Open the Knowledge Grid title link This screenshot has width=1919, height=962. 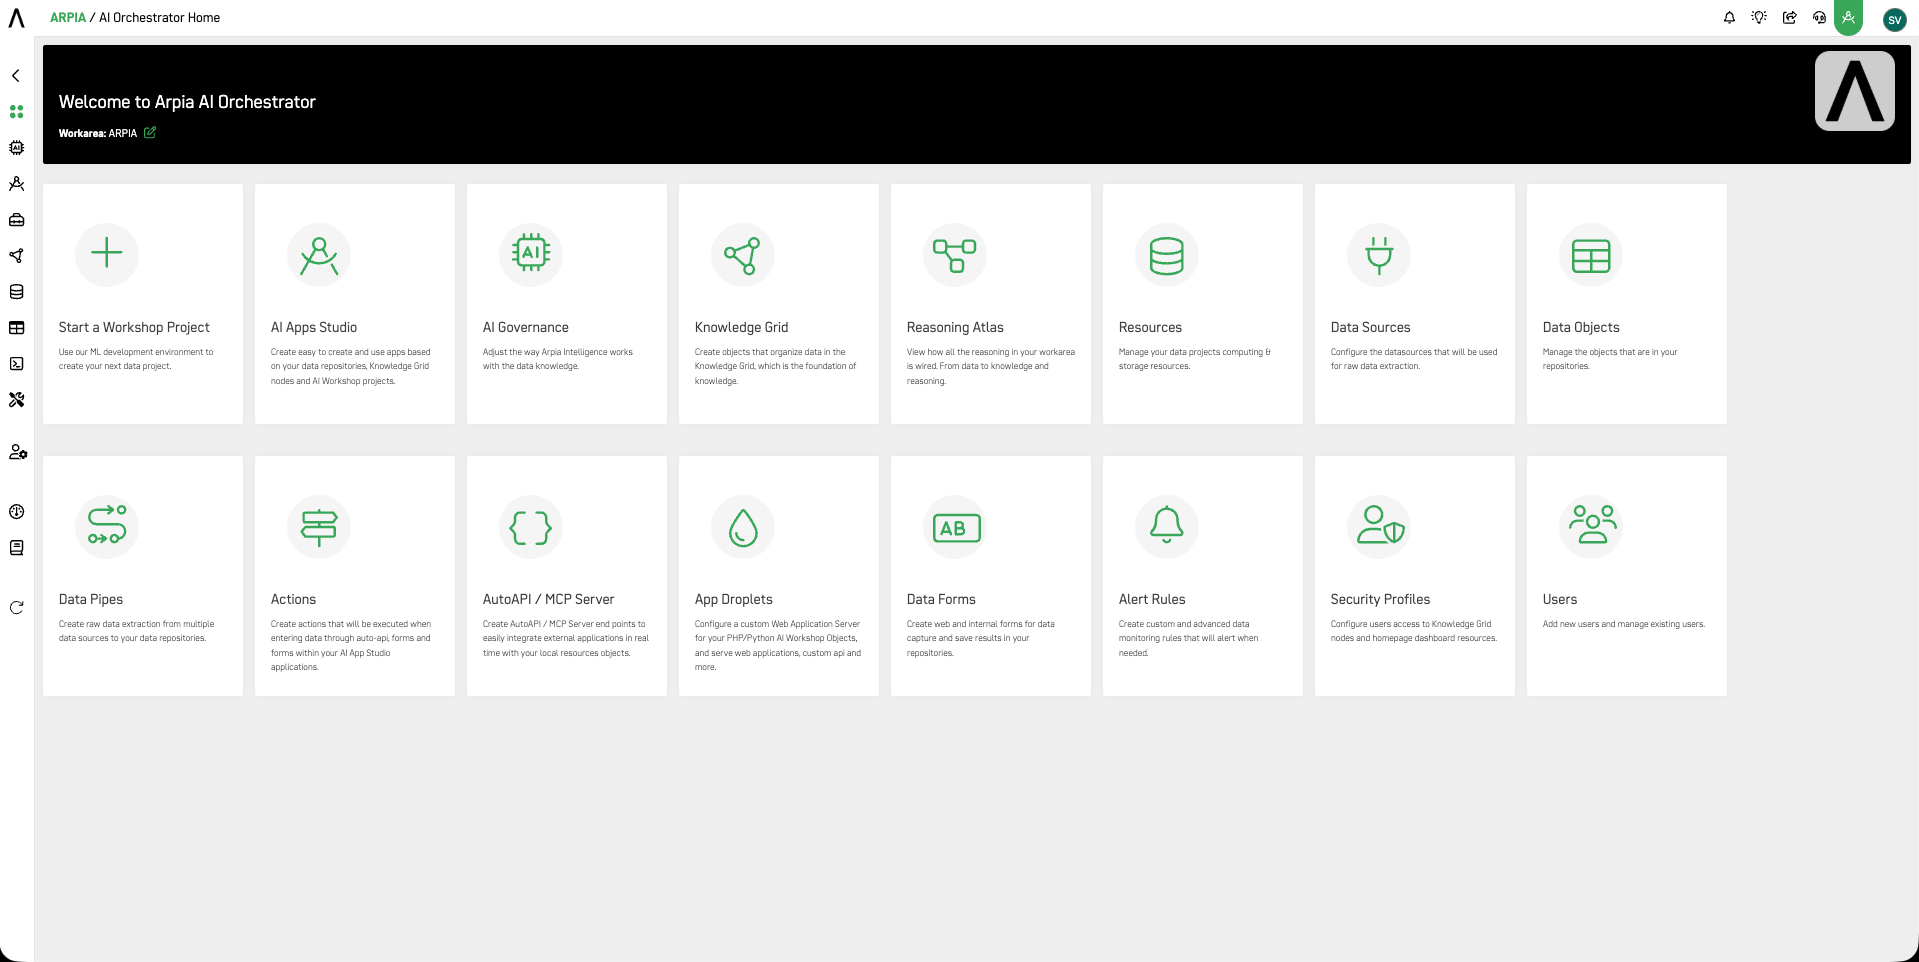pyautogui.click(x=742, y=327)
